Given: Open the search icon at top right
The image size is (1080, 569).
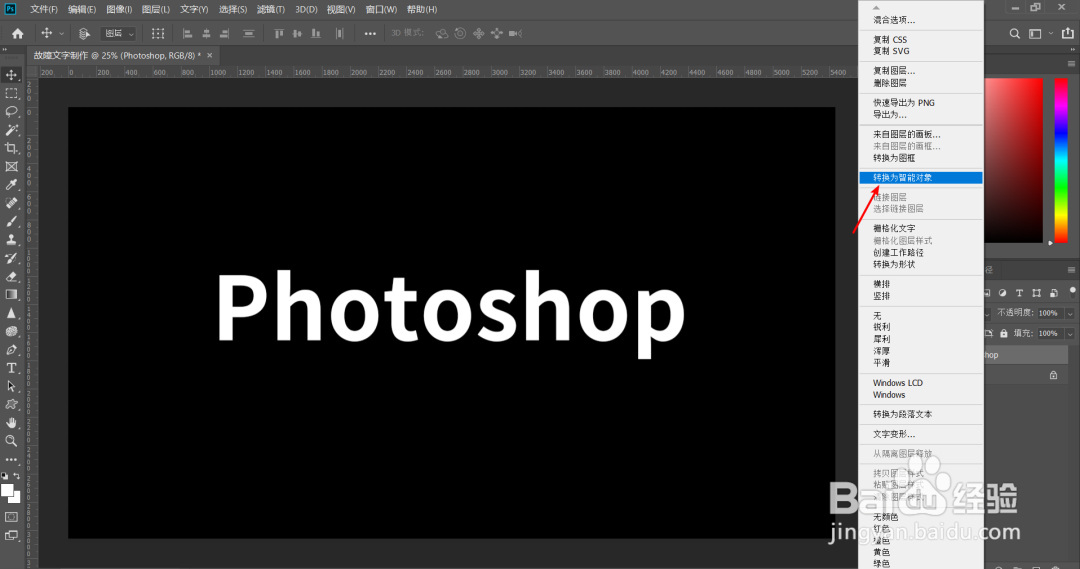Looking at the screenshot, I should [1015, 34].
